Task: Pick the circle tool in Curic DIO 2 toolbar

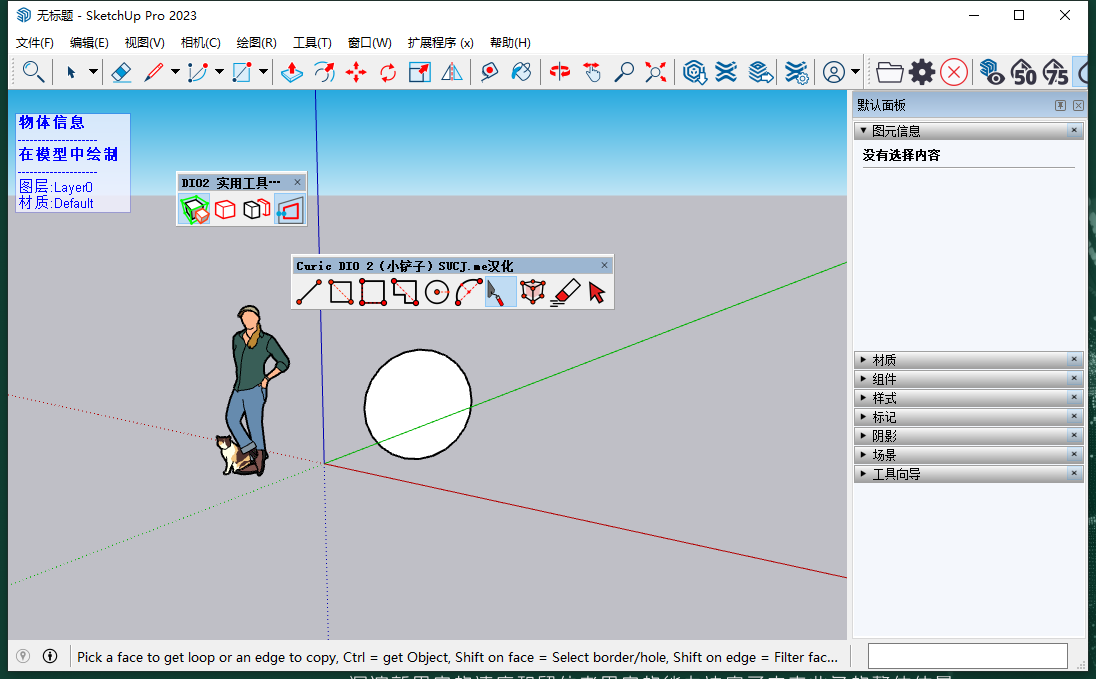Action: (437, 292)
